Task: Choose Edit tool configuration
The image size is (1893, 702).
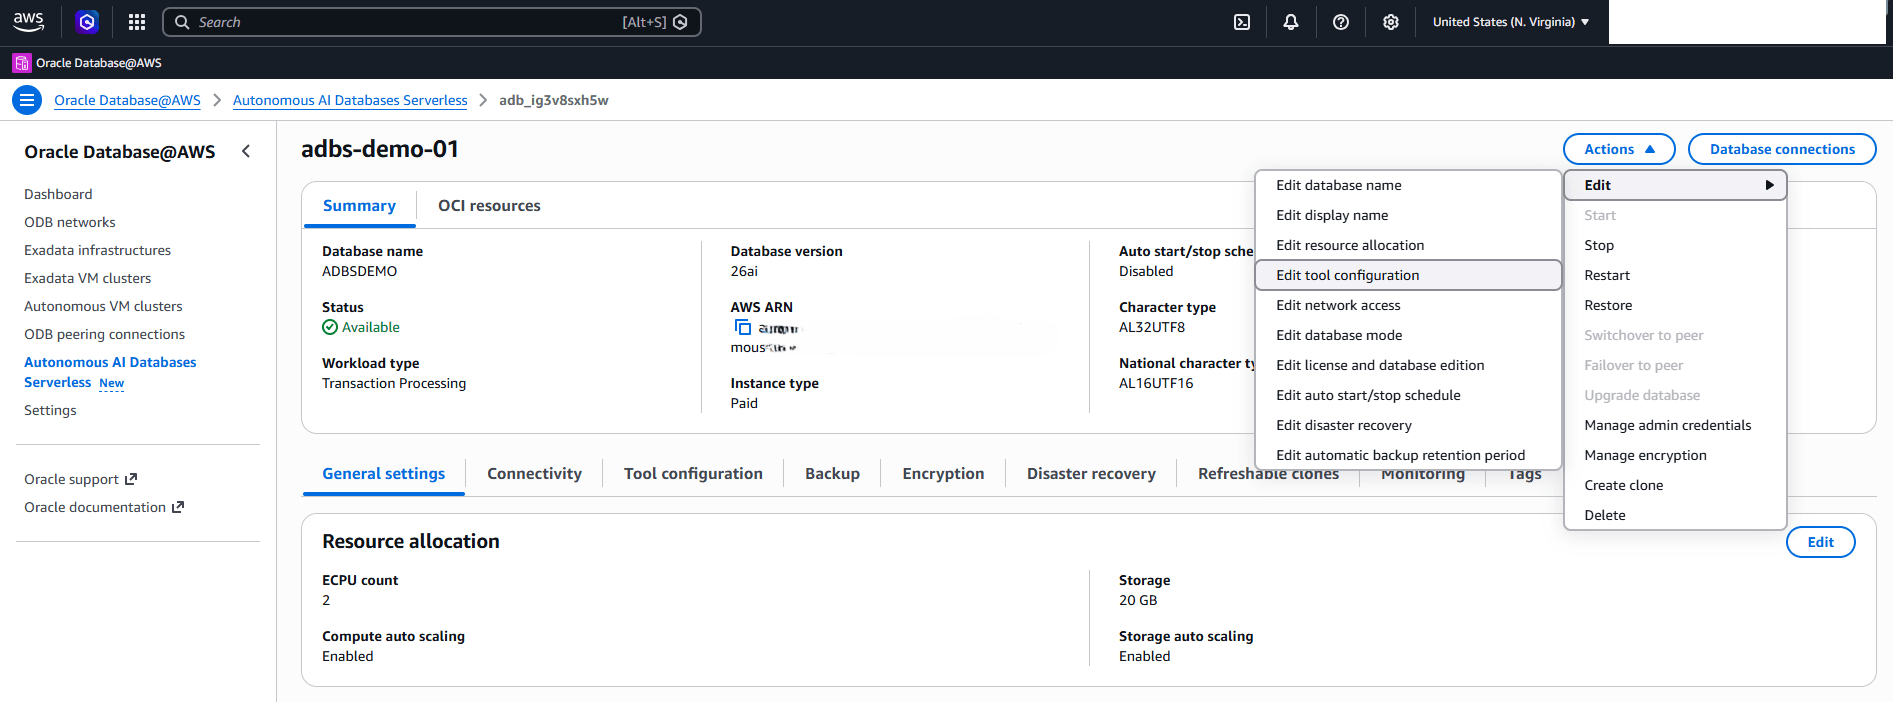Action: [x=1408, y=275]
